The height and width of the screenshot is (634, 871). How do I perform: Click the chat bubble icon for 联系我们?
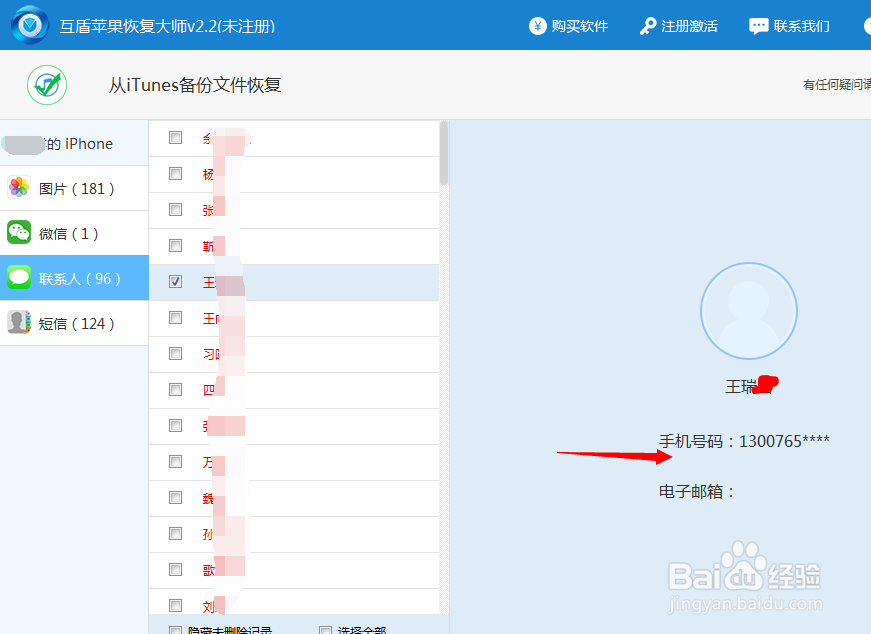(x=758, y=26)
